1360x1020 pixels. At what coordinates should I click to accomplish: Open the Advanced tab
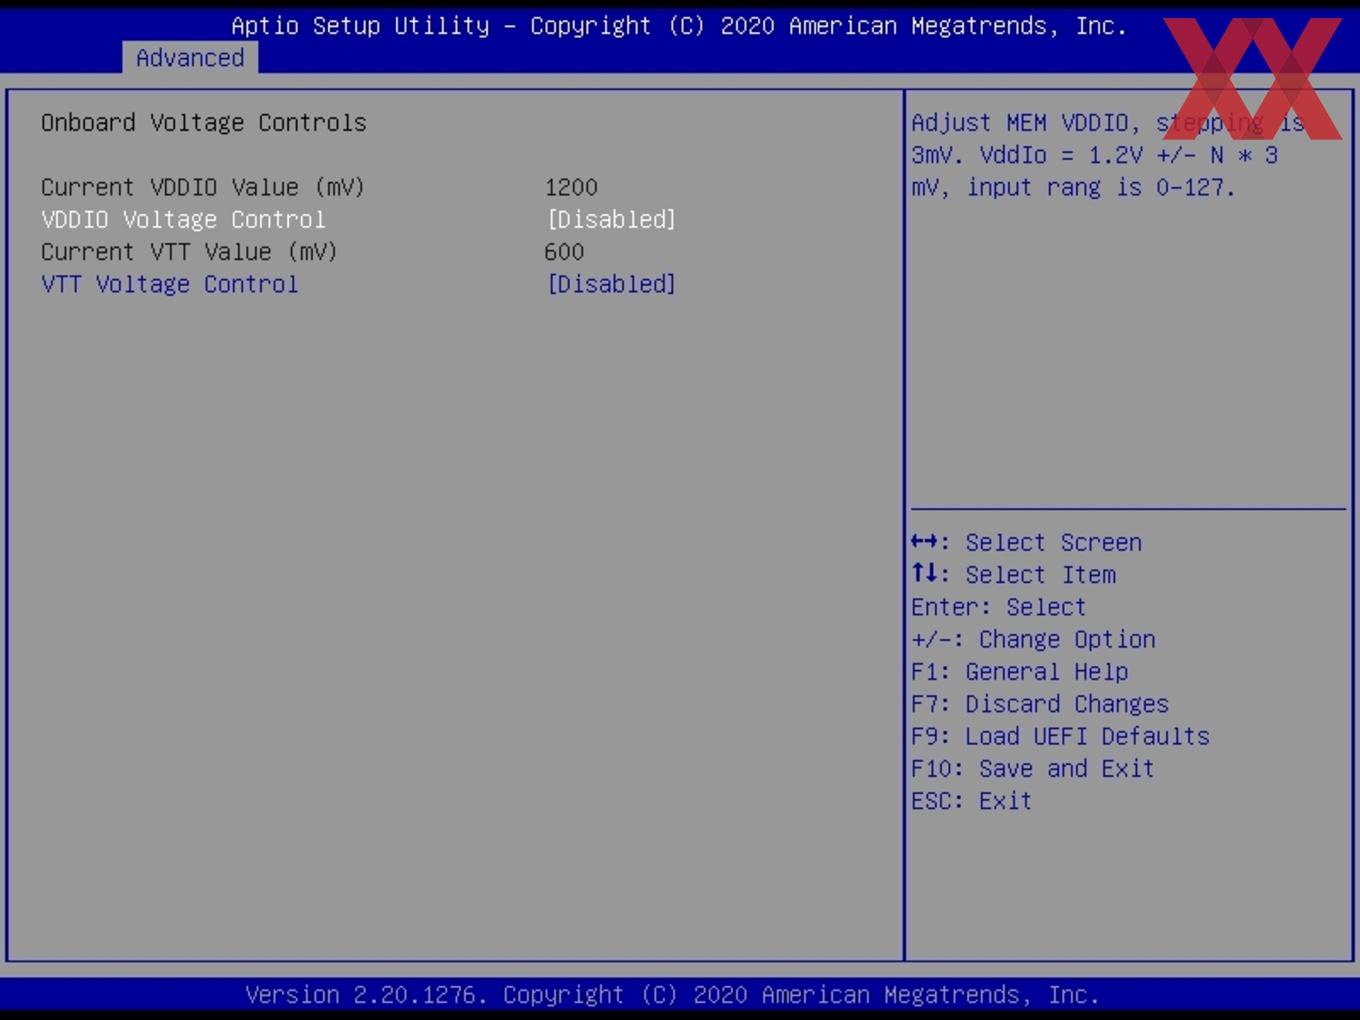(x=190, y=58)
